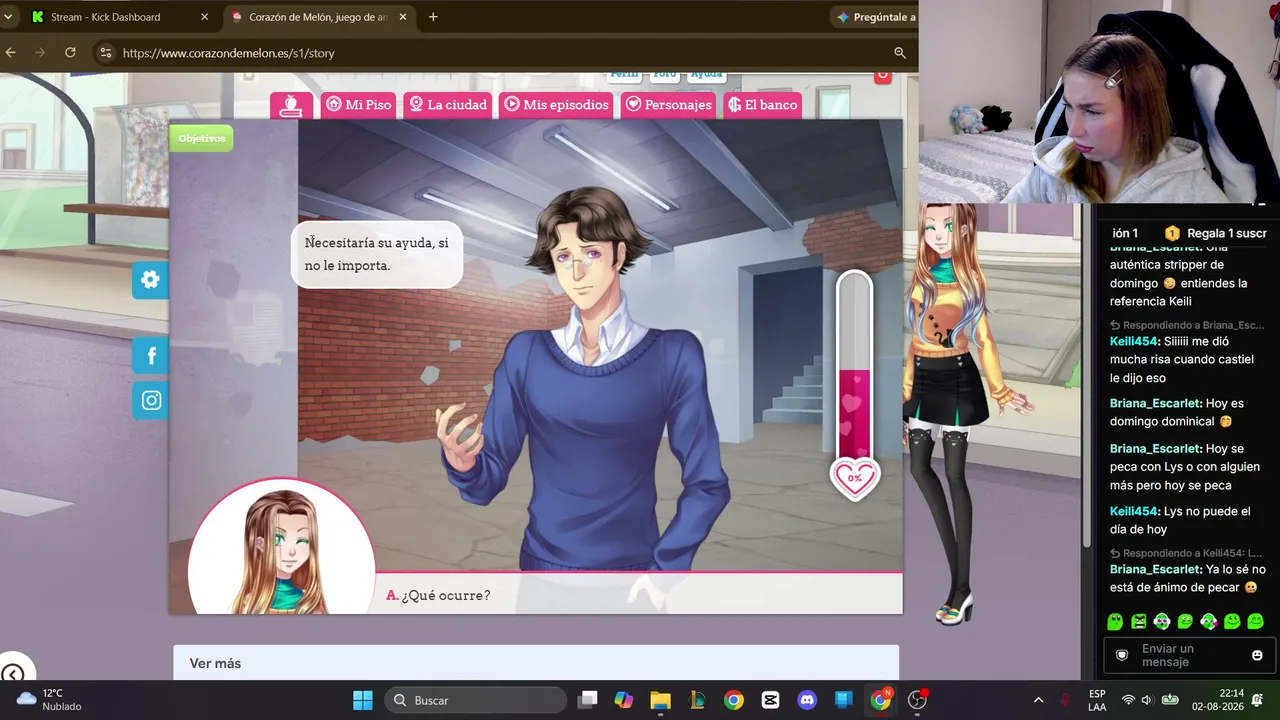Click username Keili454 in Siiiiii message
This screenshot has height=720, width=1280.
coord(1134,341)
